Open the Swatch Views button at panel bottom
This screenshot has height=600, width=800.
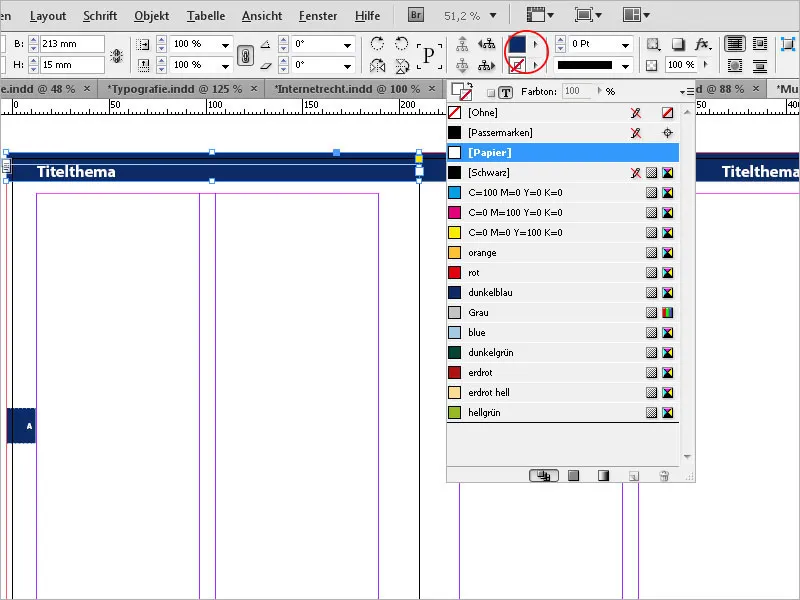[x=545, y=476]
